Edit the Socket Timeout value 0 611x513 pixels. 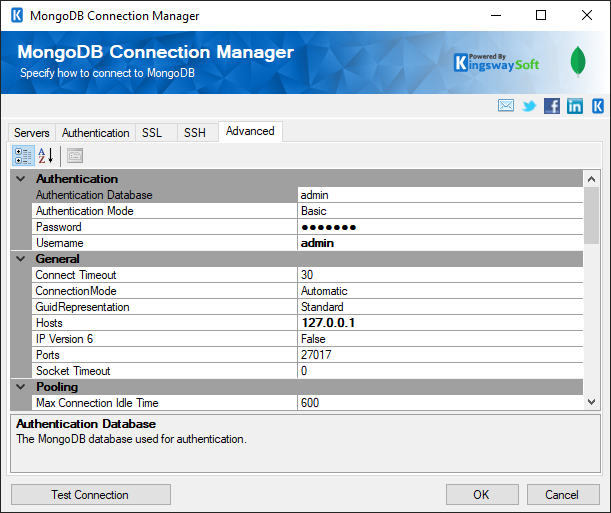coord(440,370)
